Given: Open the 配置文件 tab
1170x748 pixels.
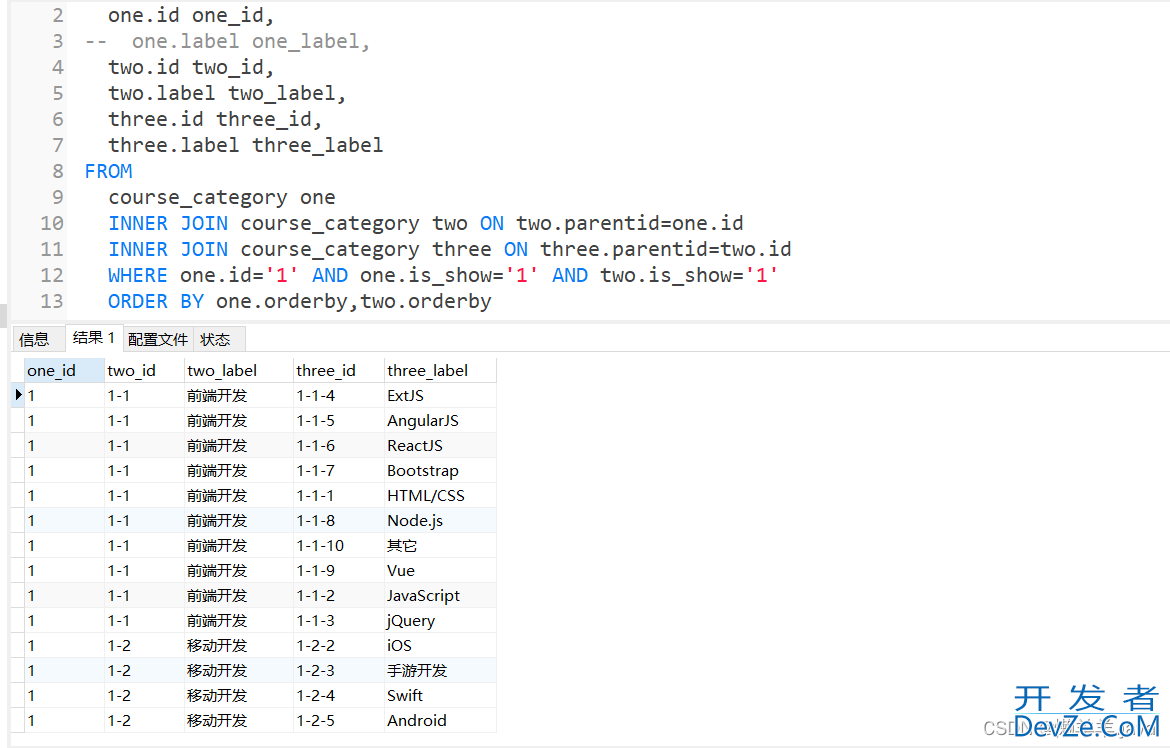Looking at the screenshot, I should (157, 340).
